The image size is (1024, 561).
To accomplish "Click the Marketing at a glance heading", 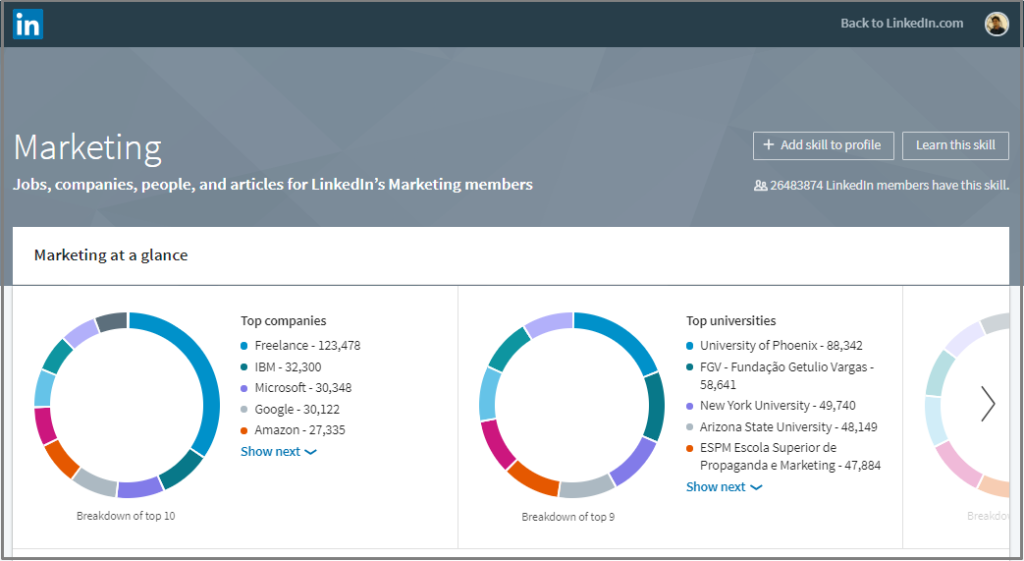I will coord(111,255).
